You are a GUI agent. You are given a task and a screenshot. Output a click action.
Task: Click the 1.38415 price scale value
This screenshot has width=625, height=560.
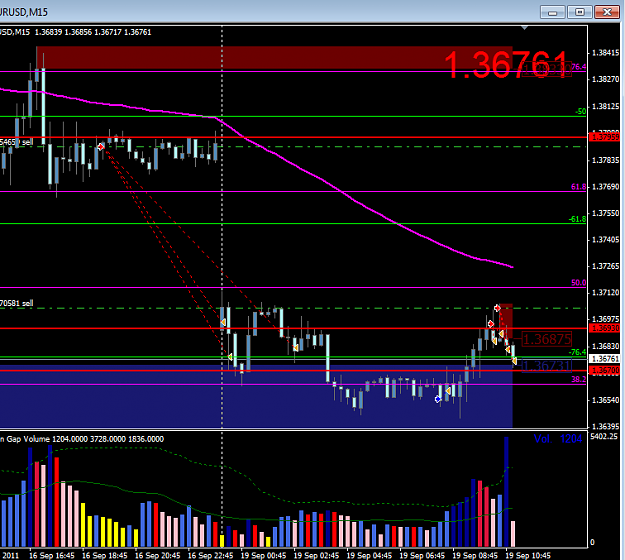point(605,53)
